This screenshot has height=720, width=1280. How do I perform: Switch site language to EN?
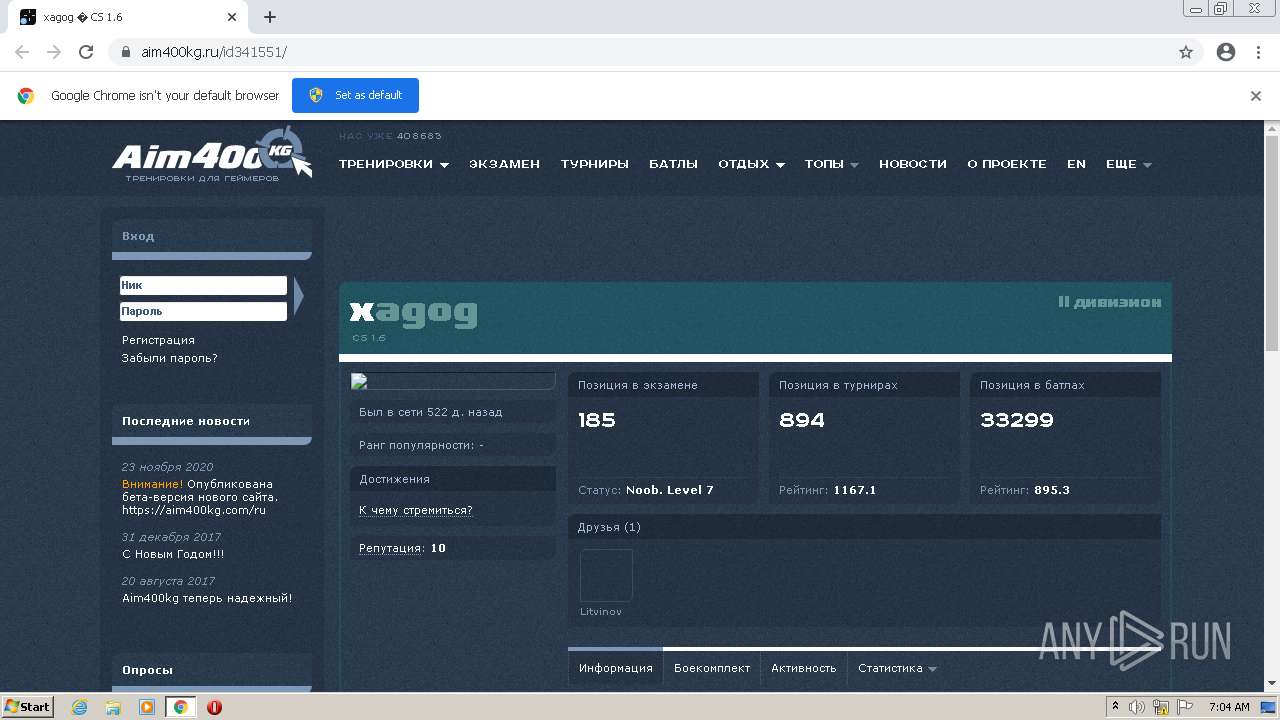tap(1076, 164)
